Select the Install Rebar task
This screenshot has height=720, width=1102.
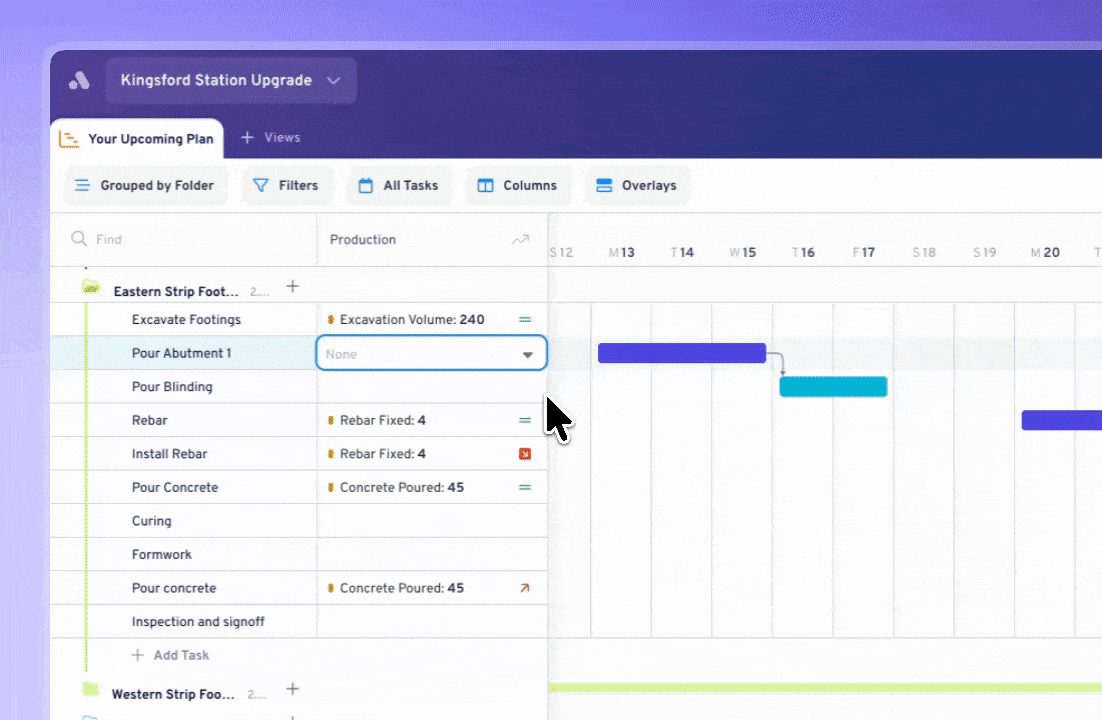[x=169, y=454]
